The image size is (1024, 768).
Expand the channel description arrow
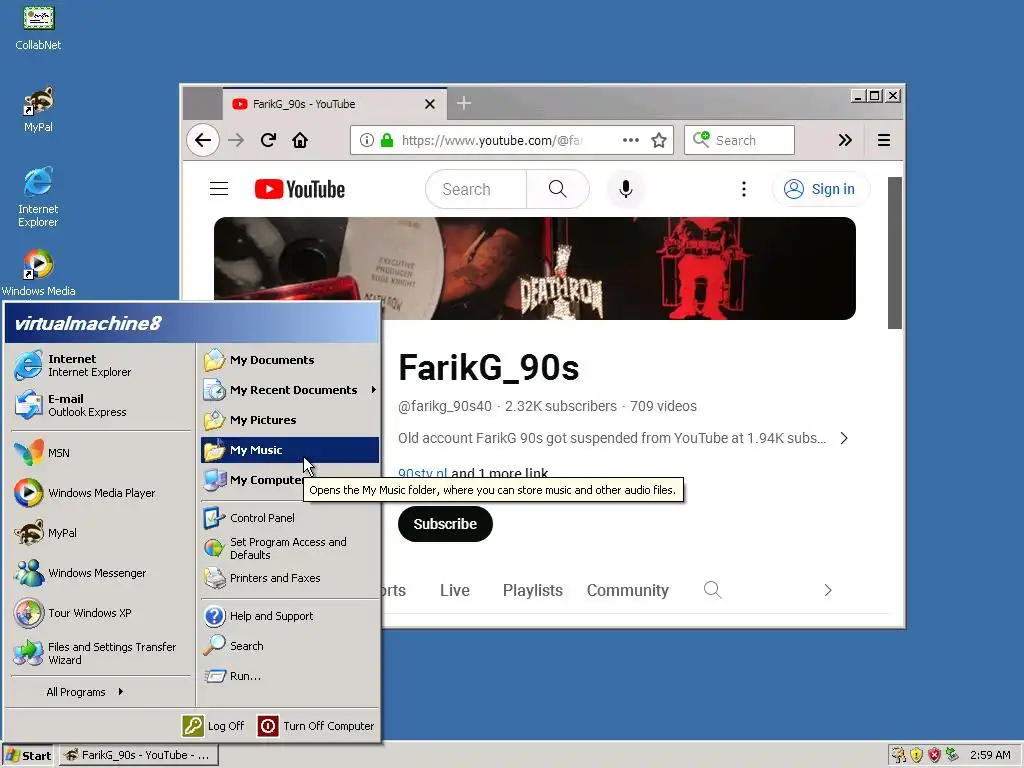(x=844, y=438)
